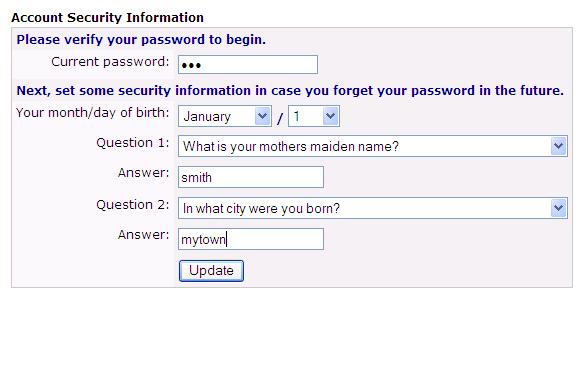582x383 pixels.
Task: Click the arrow icon on January month selector
Action: (262, 116)
